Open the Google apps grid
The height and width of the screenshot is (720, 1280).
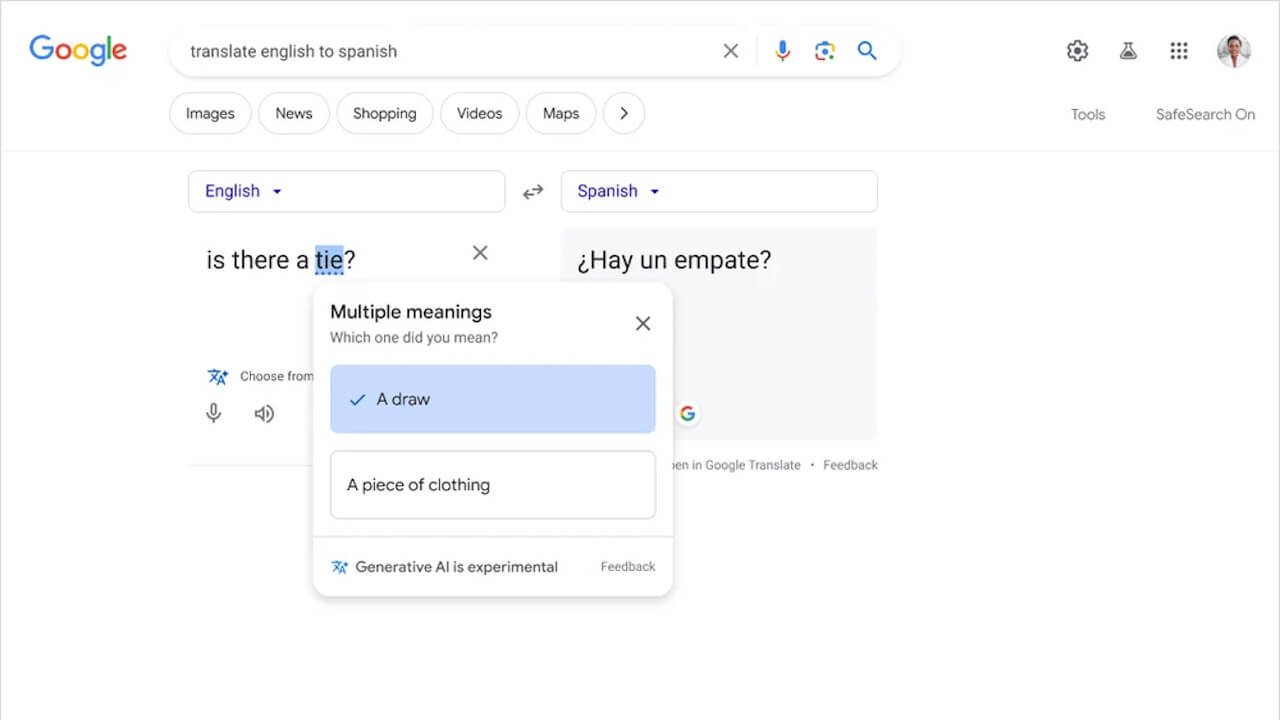click(x=1179, y=50)
